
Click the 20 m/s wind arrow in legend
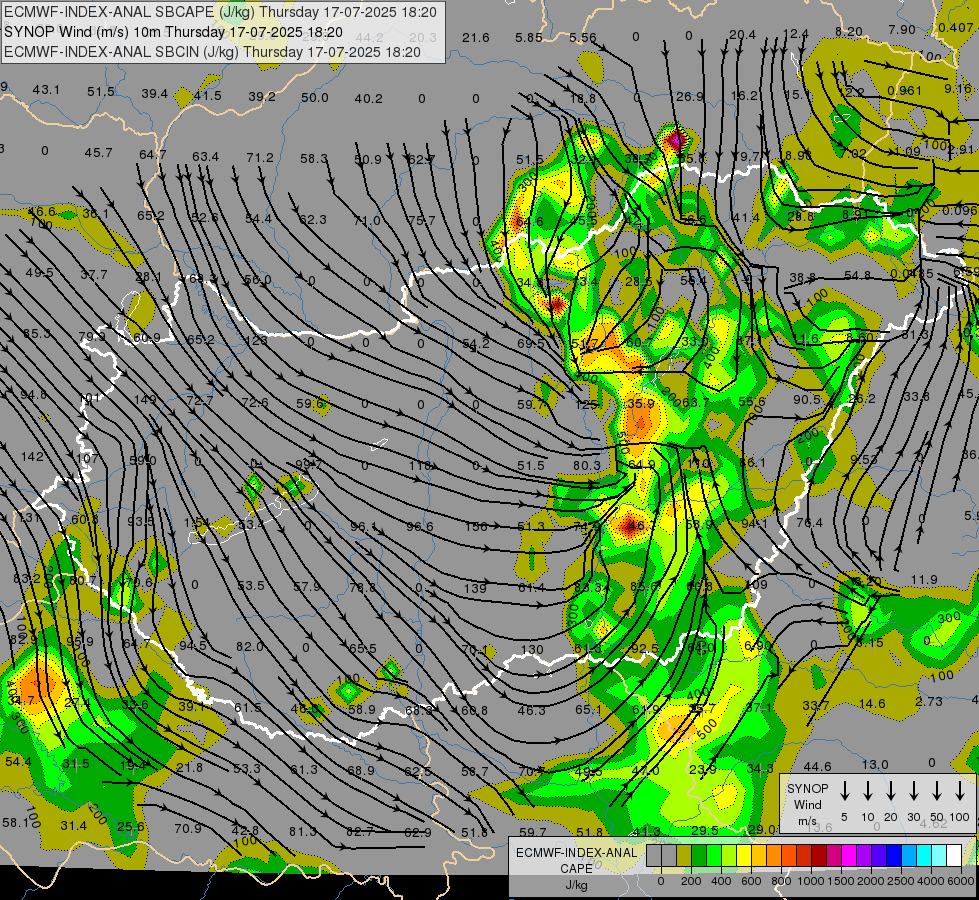pyautogui.click(x=891, y=790)
